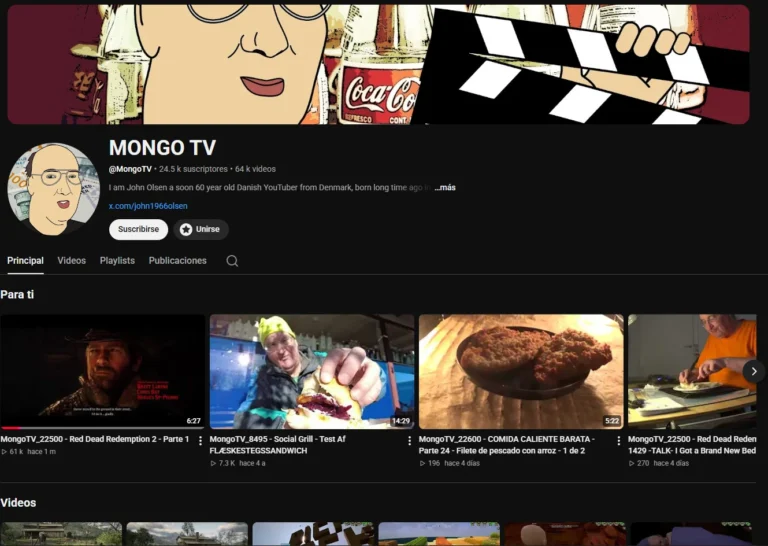Open the Red Dead Redemption 2 Parte 1 thumbnail
Viewport: 768px width, 546px height.
point(102,372)
